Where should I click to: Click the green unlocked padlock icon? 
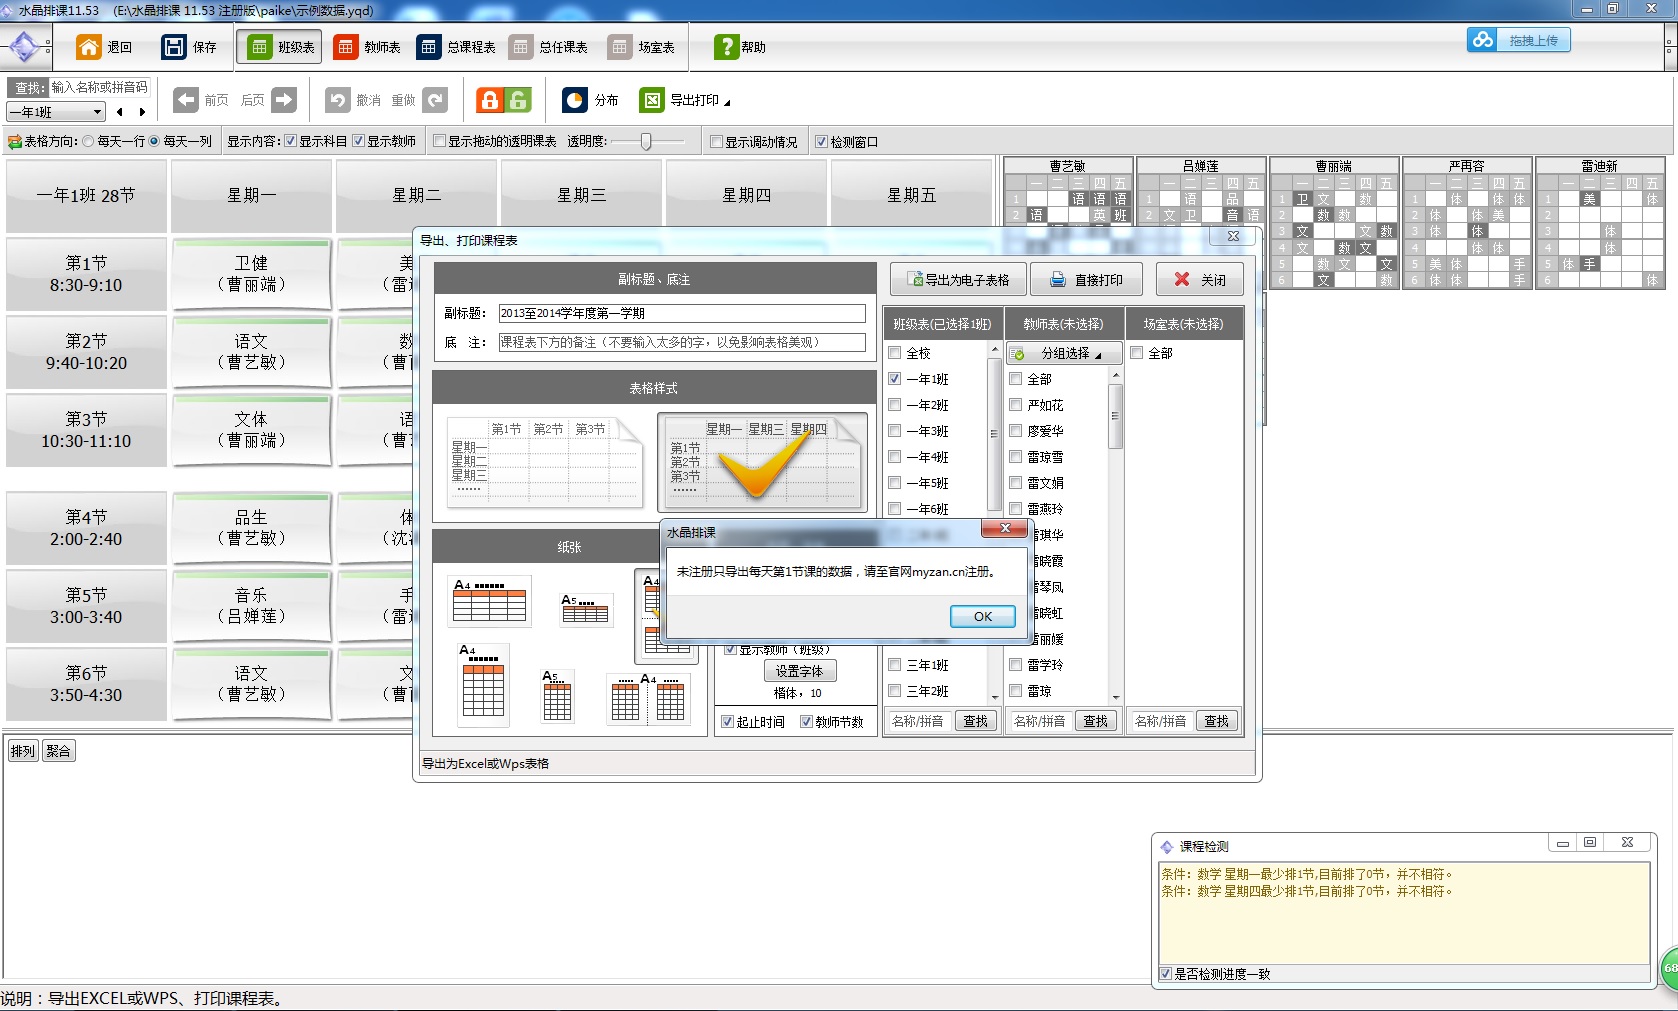coord(518,100)
